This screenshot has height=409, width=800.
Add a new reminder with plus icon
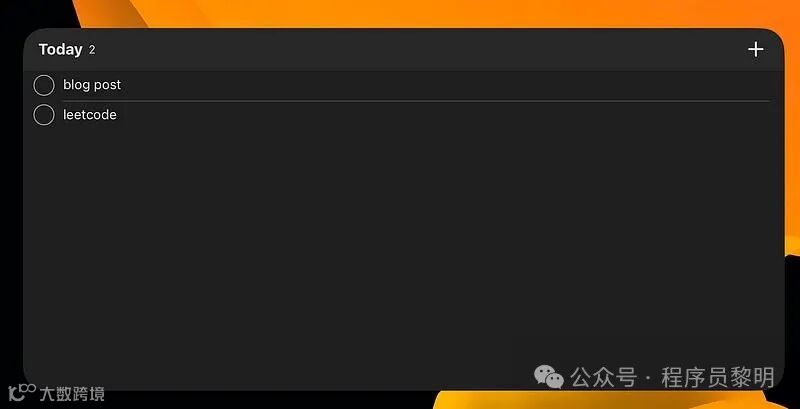(x=755, y=49)
